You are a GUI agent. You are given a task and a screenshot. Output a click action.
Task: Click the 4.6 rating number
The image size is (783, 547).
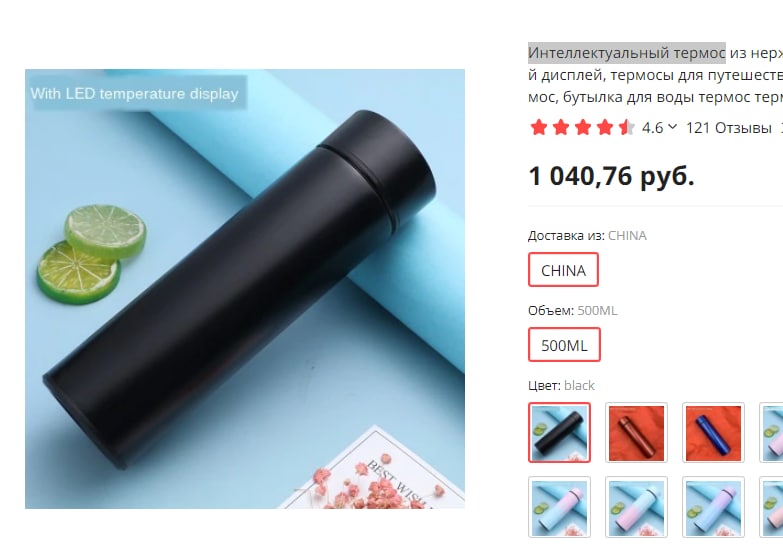click(x=652, y=128)
